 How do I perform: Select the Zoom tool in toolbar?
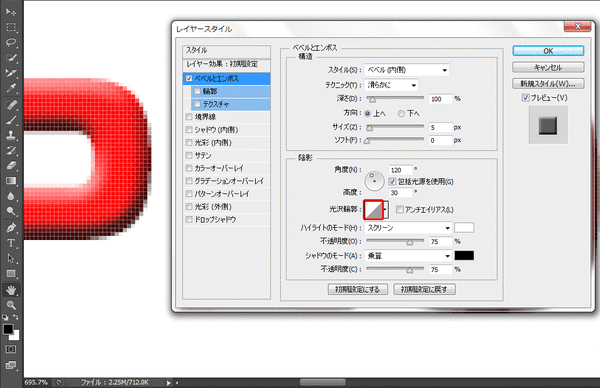click(11, 305)
